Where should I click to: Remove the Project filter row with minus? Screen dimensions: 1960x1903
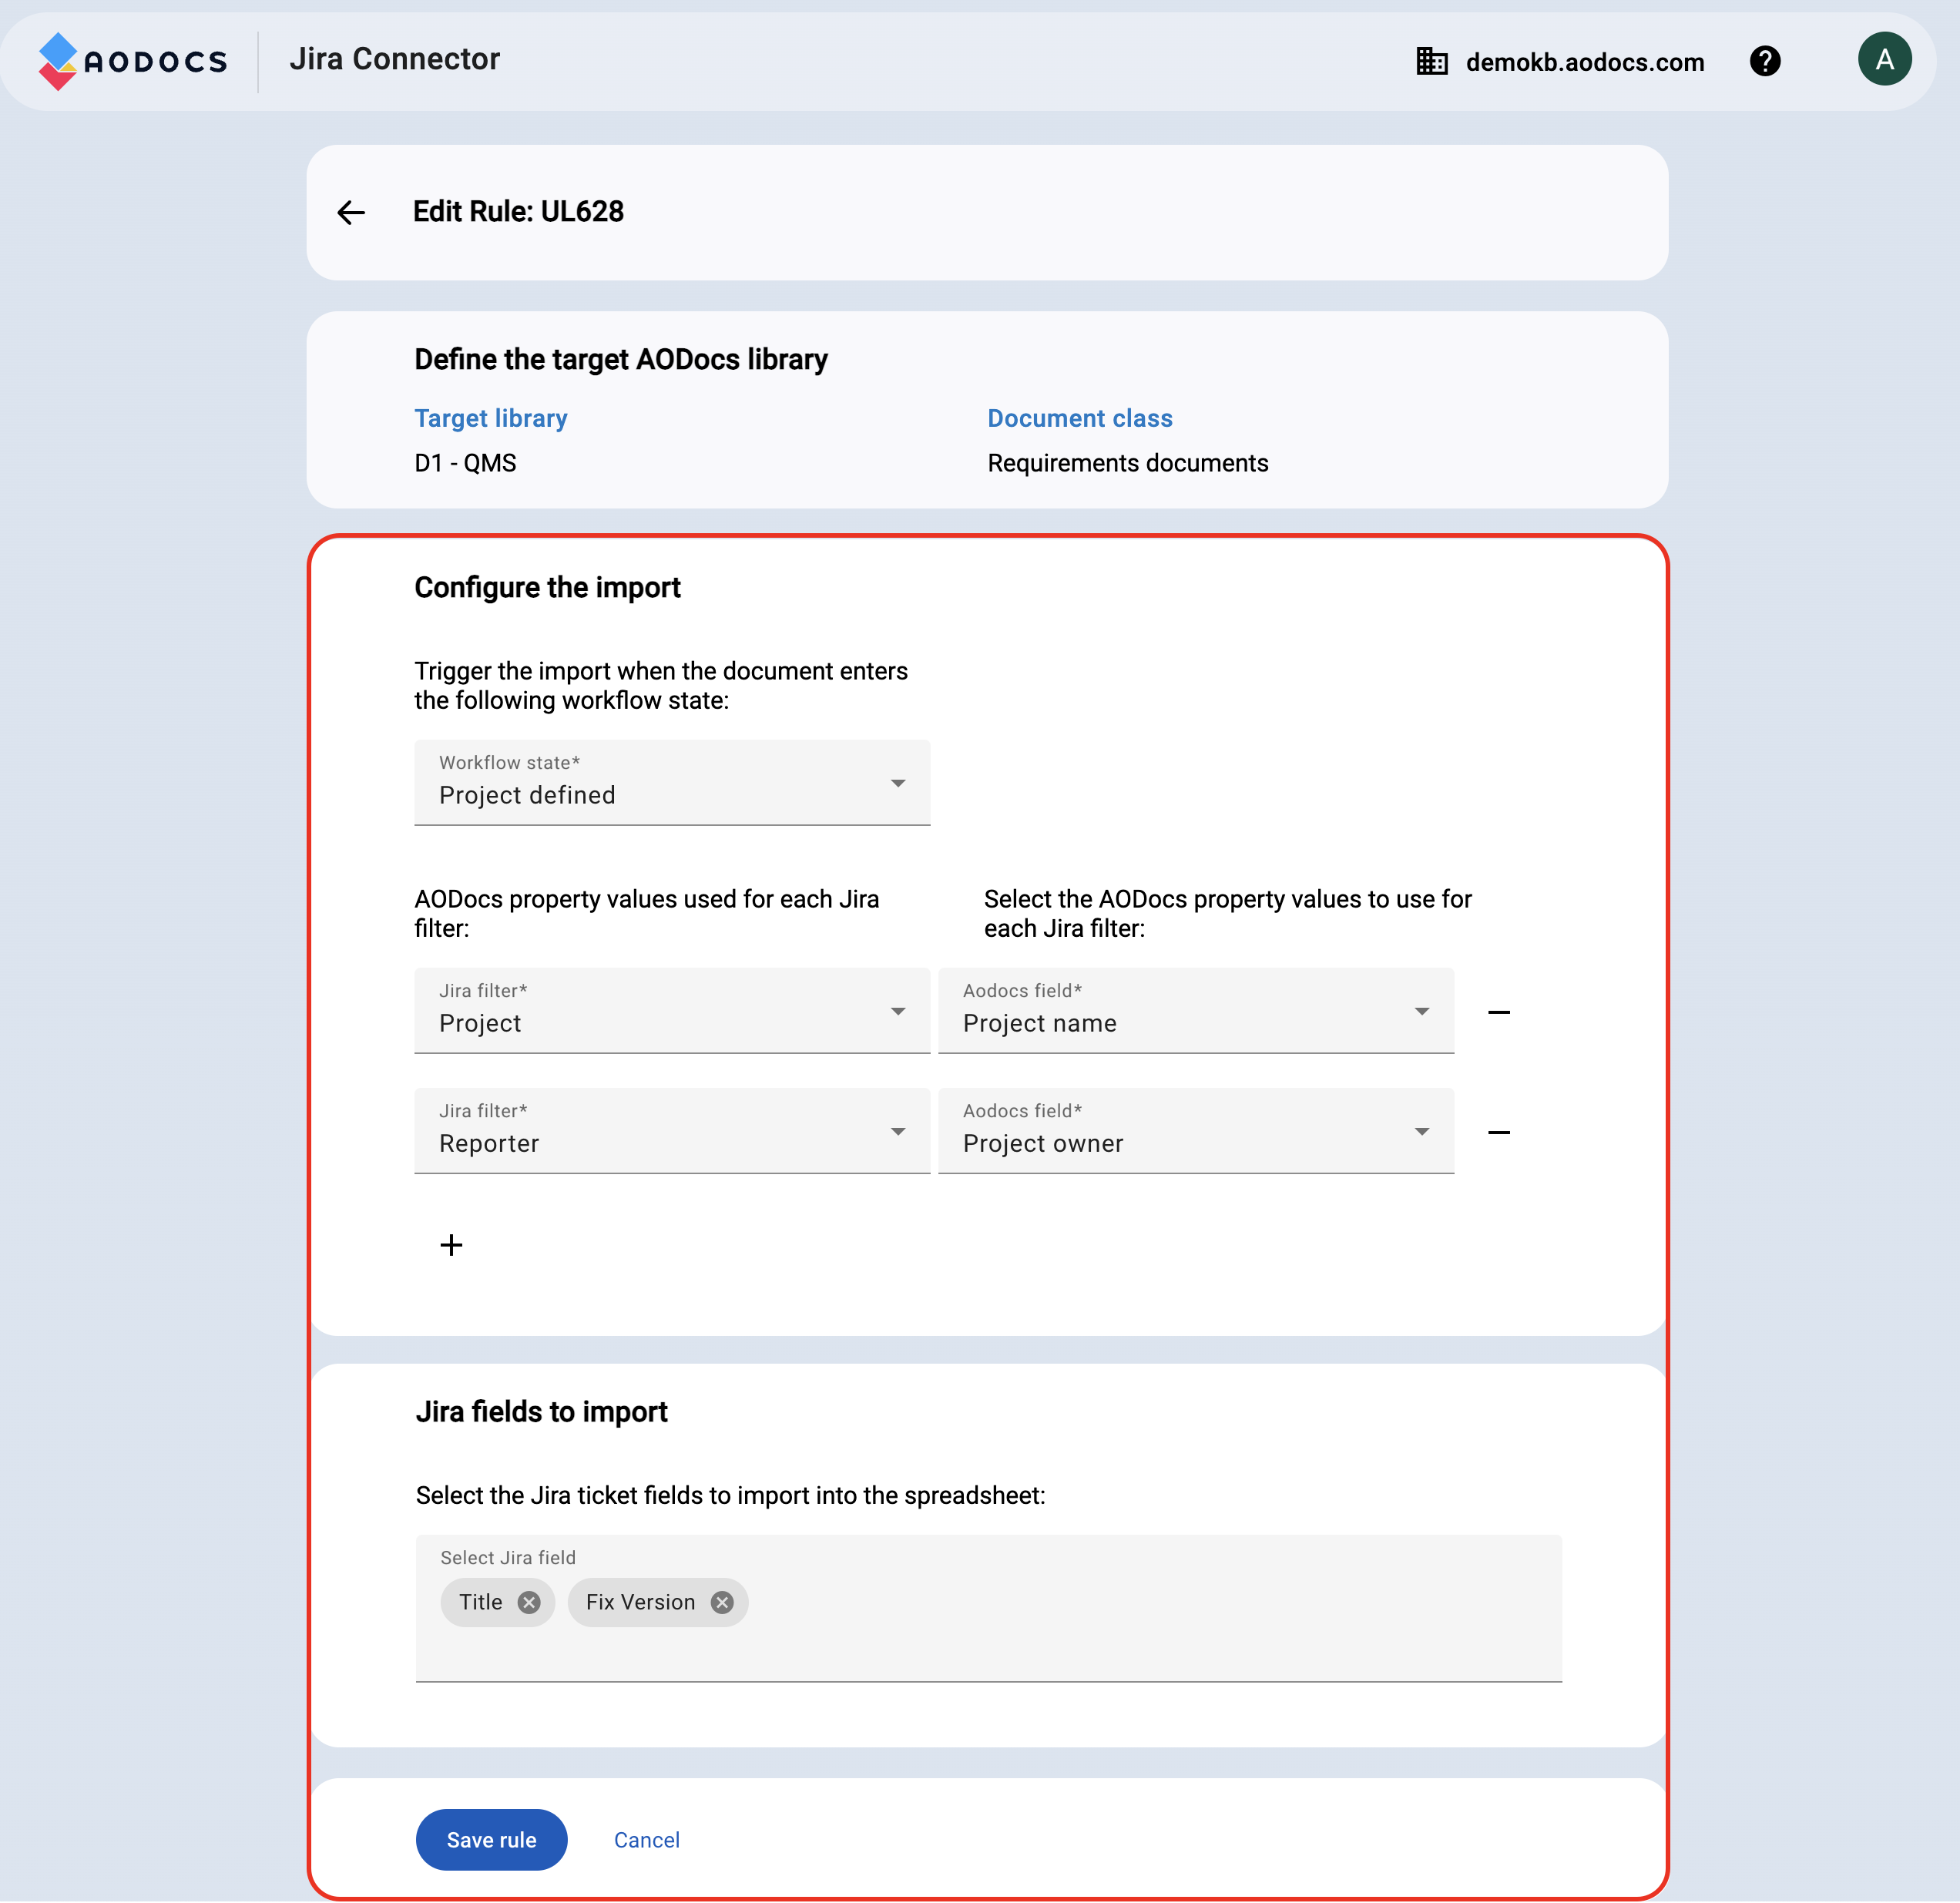(1498, 1012)
